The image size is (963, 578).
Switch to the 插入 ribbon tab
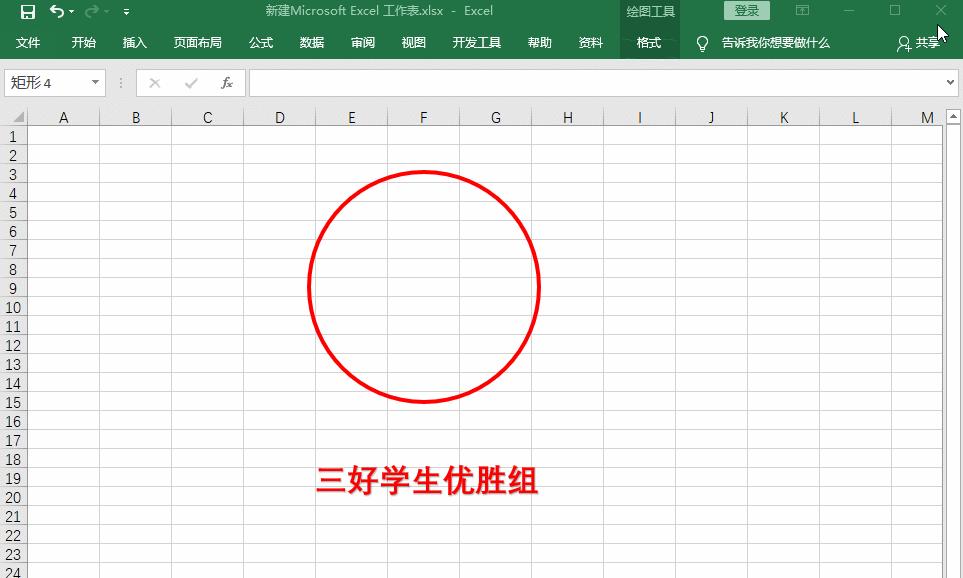pyautogui.click(x=135, y=43)
